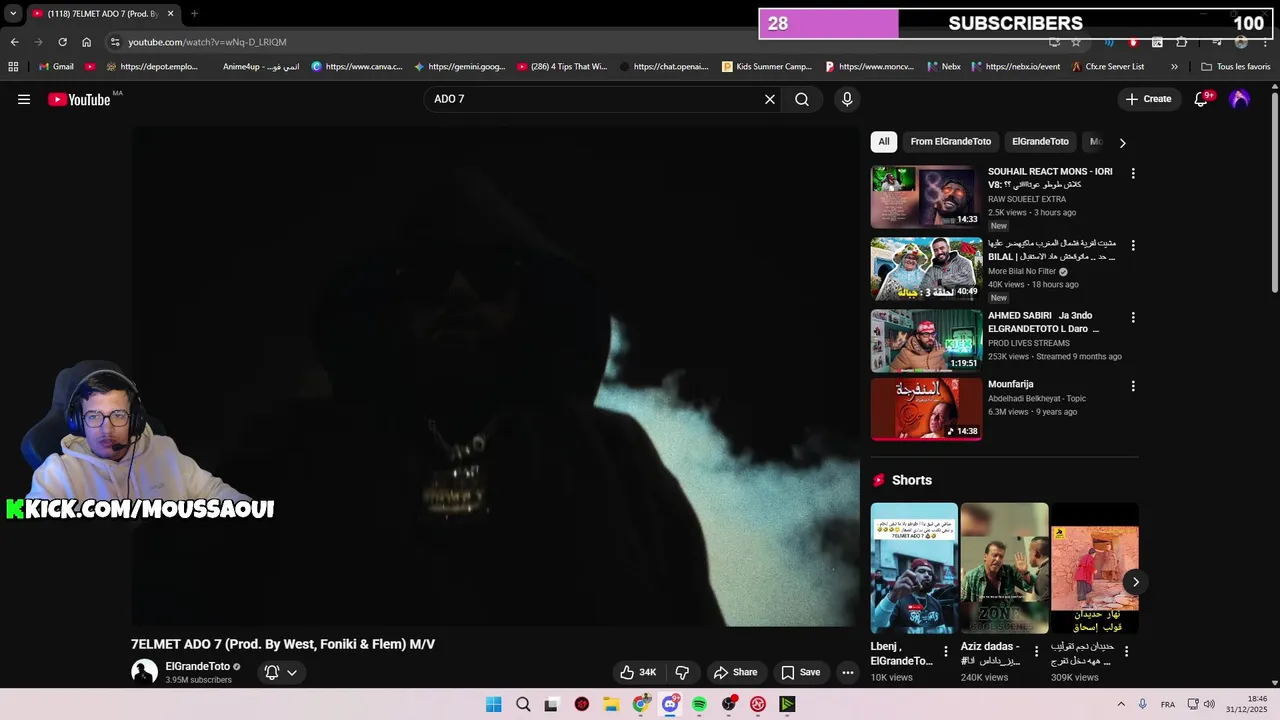Open the ElGrandeToto channel avatar
The image size is (1280, 720).
pos(144,672)
